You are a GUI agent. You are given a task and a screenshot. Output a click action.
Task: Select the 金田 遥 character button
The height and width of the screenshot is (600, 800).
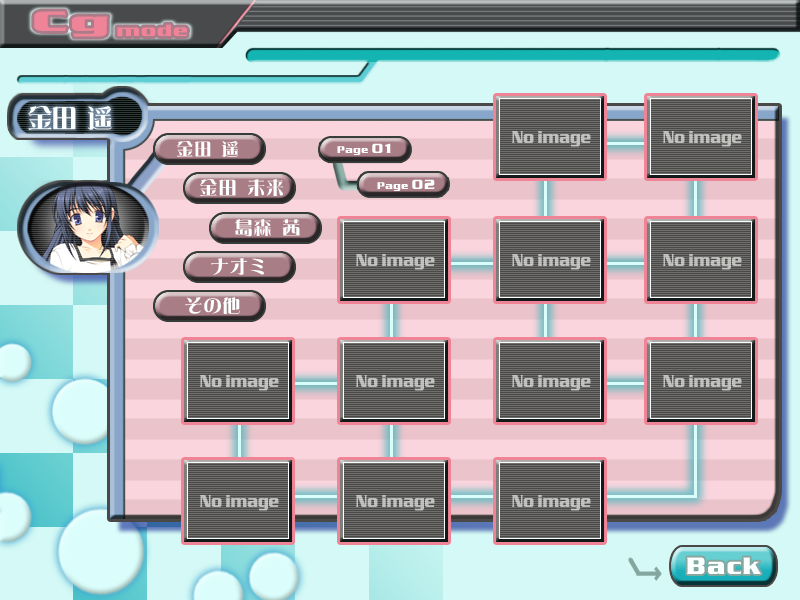coord(208,149)
